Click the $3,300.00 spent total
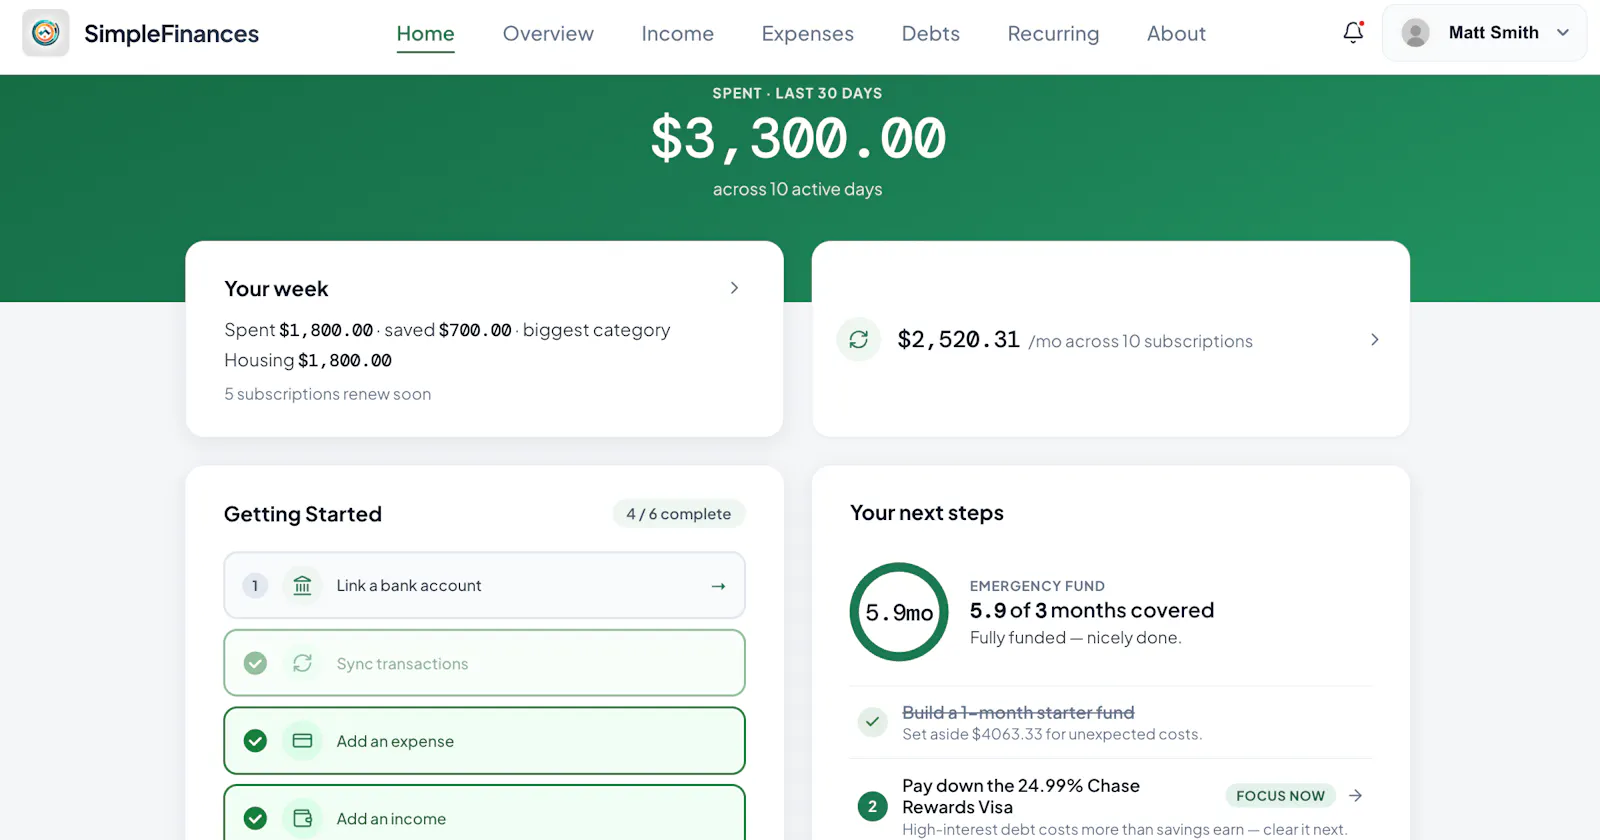This screenshot has width=1600, height=840. tap(798, 138)
